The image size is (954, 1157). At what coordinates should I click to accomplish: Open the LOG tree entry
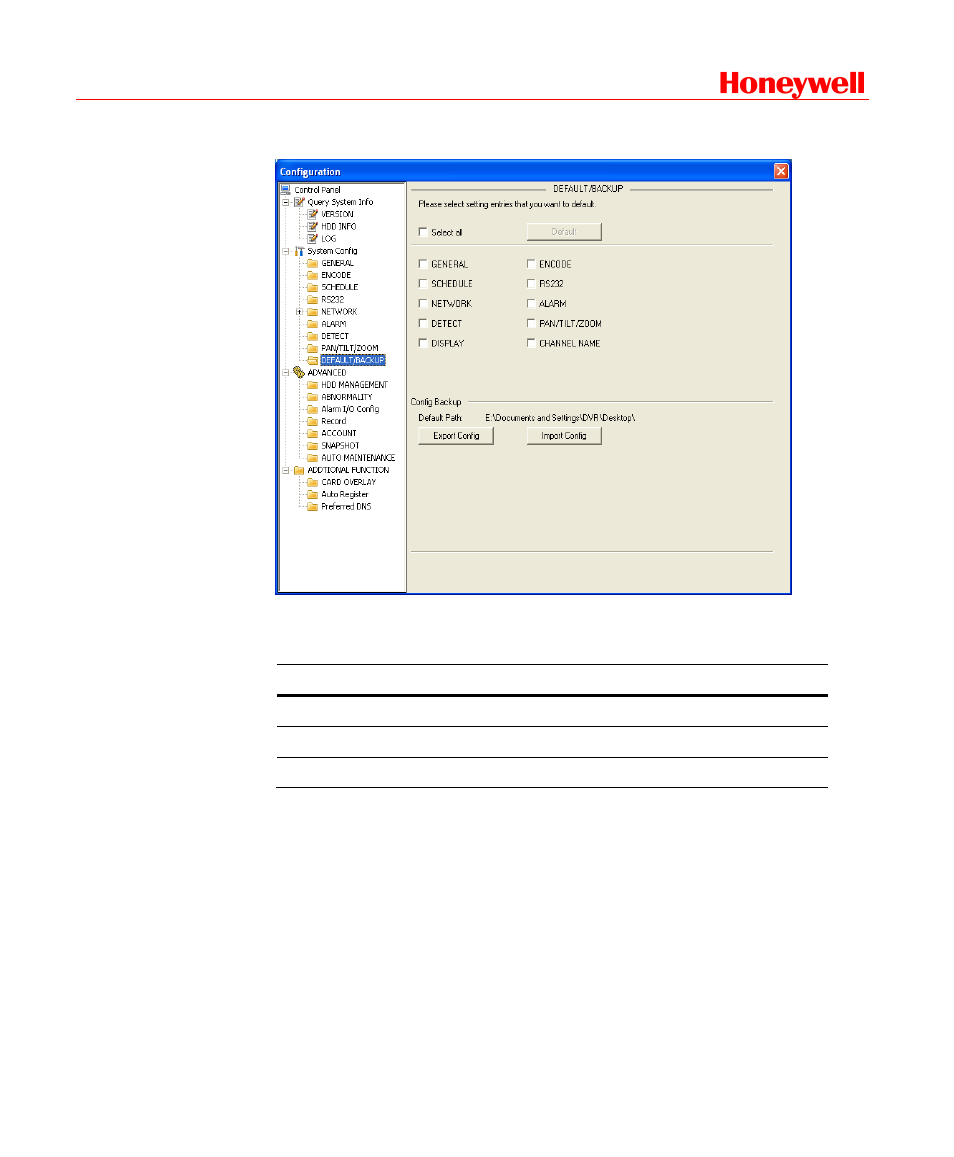[328, 239]
